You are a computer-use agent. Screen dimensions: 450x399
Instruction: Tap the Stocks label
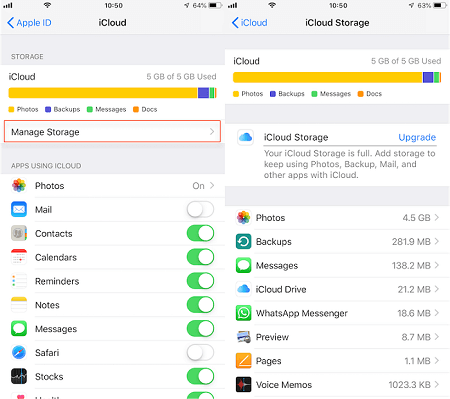49,377
